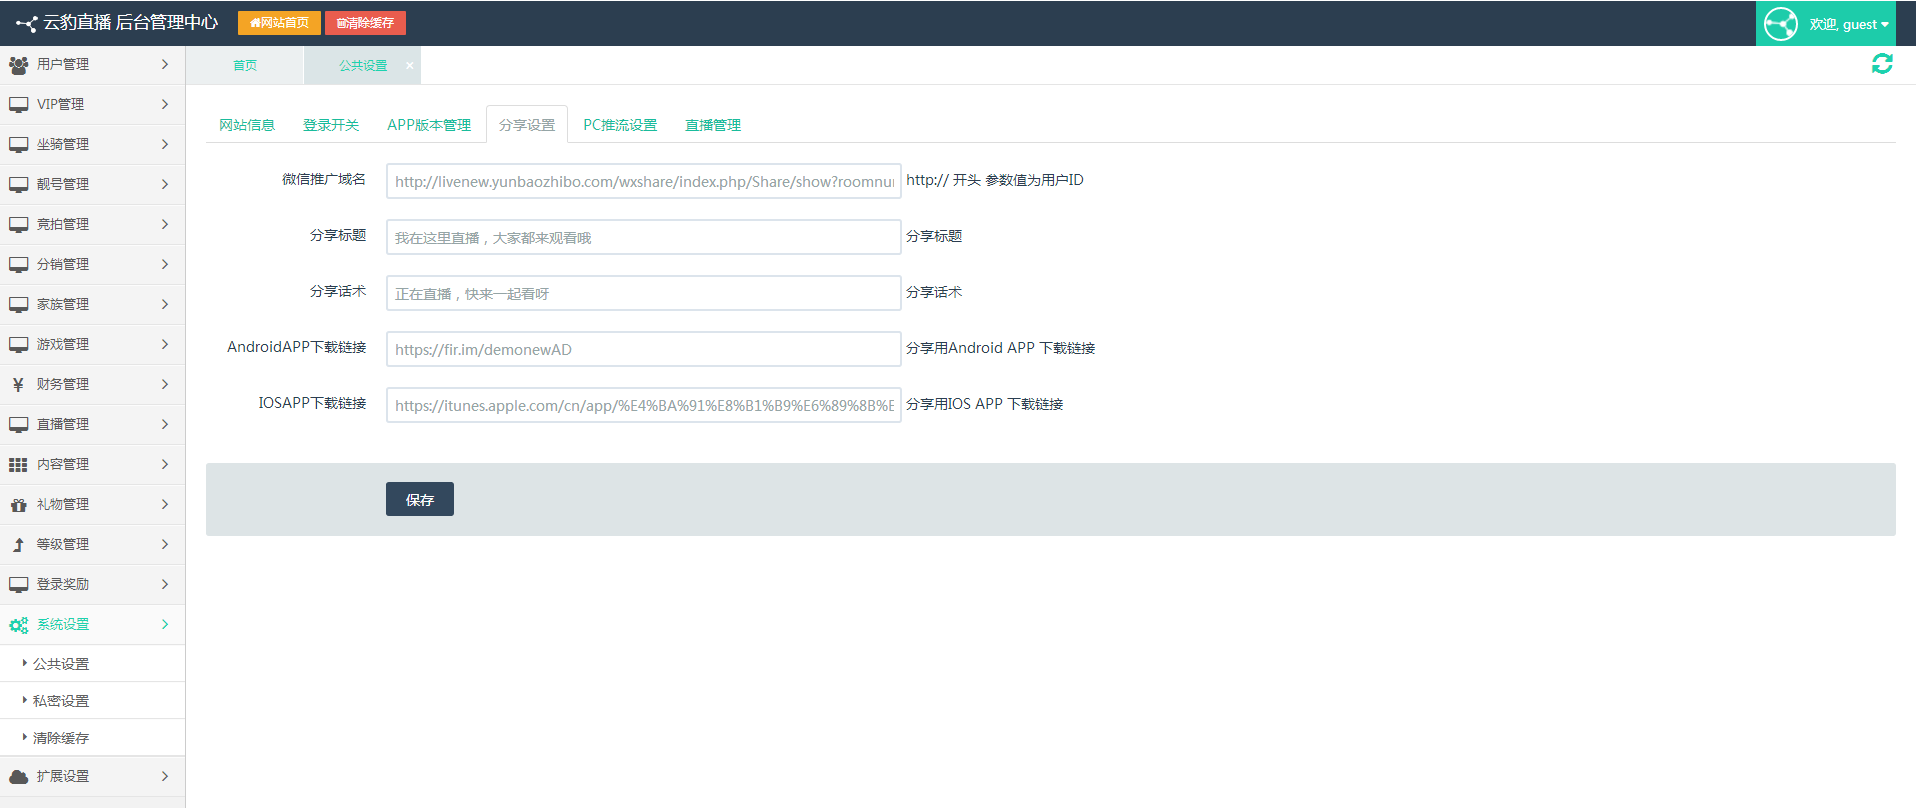Expand 坐骑管理 with its chevron
This screenshot has height=808, width=1916.
coord(165,144)
